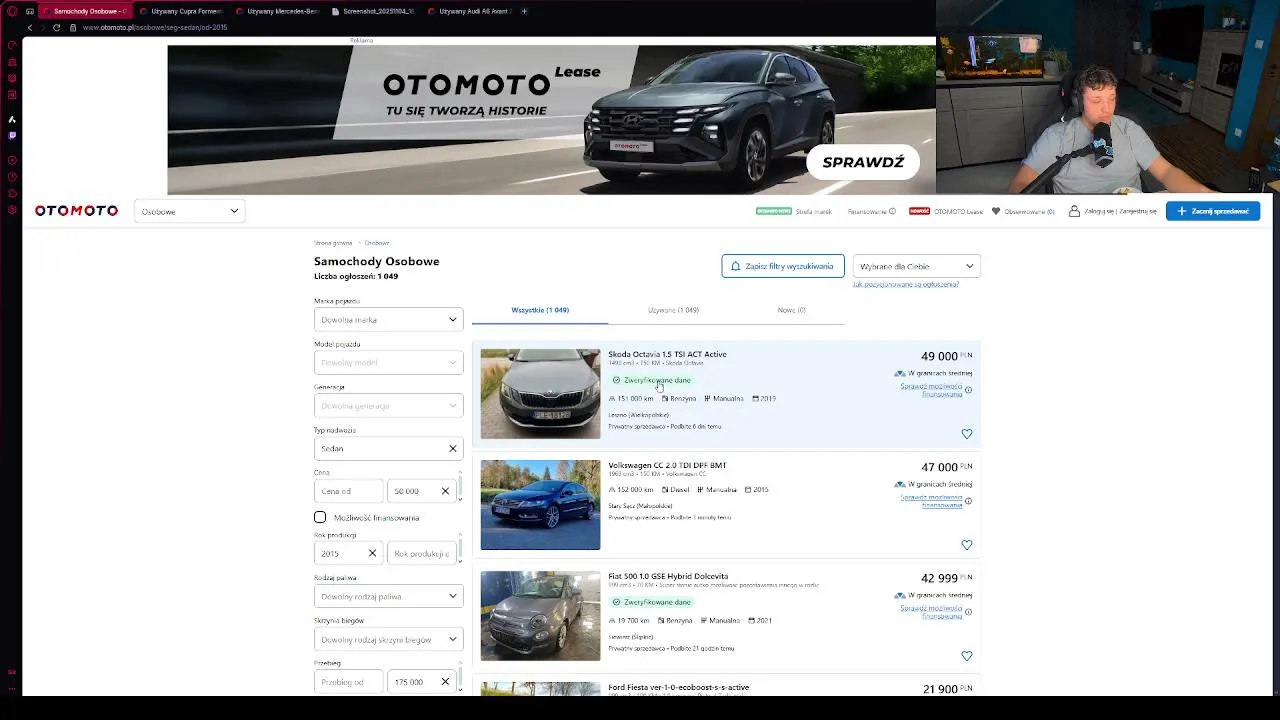1280x720 pixels.
Task: Open the Strefa marek header link
Action: coord(814,211)
